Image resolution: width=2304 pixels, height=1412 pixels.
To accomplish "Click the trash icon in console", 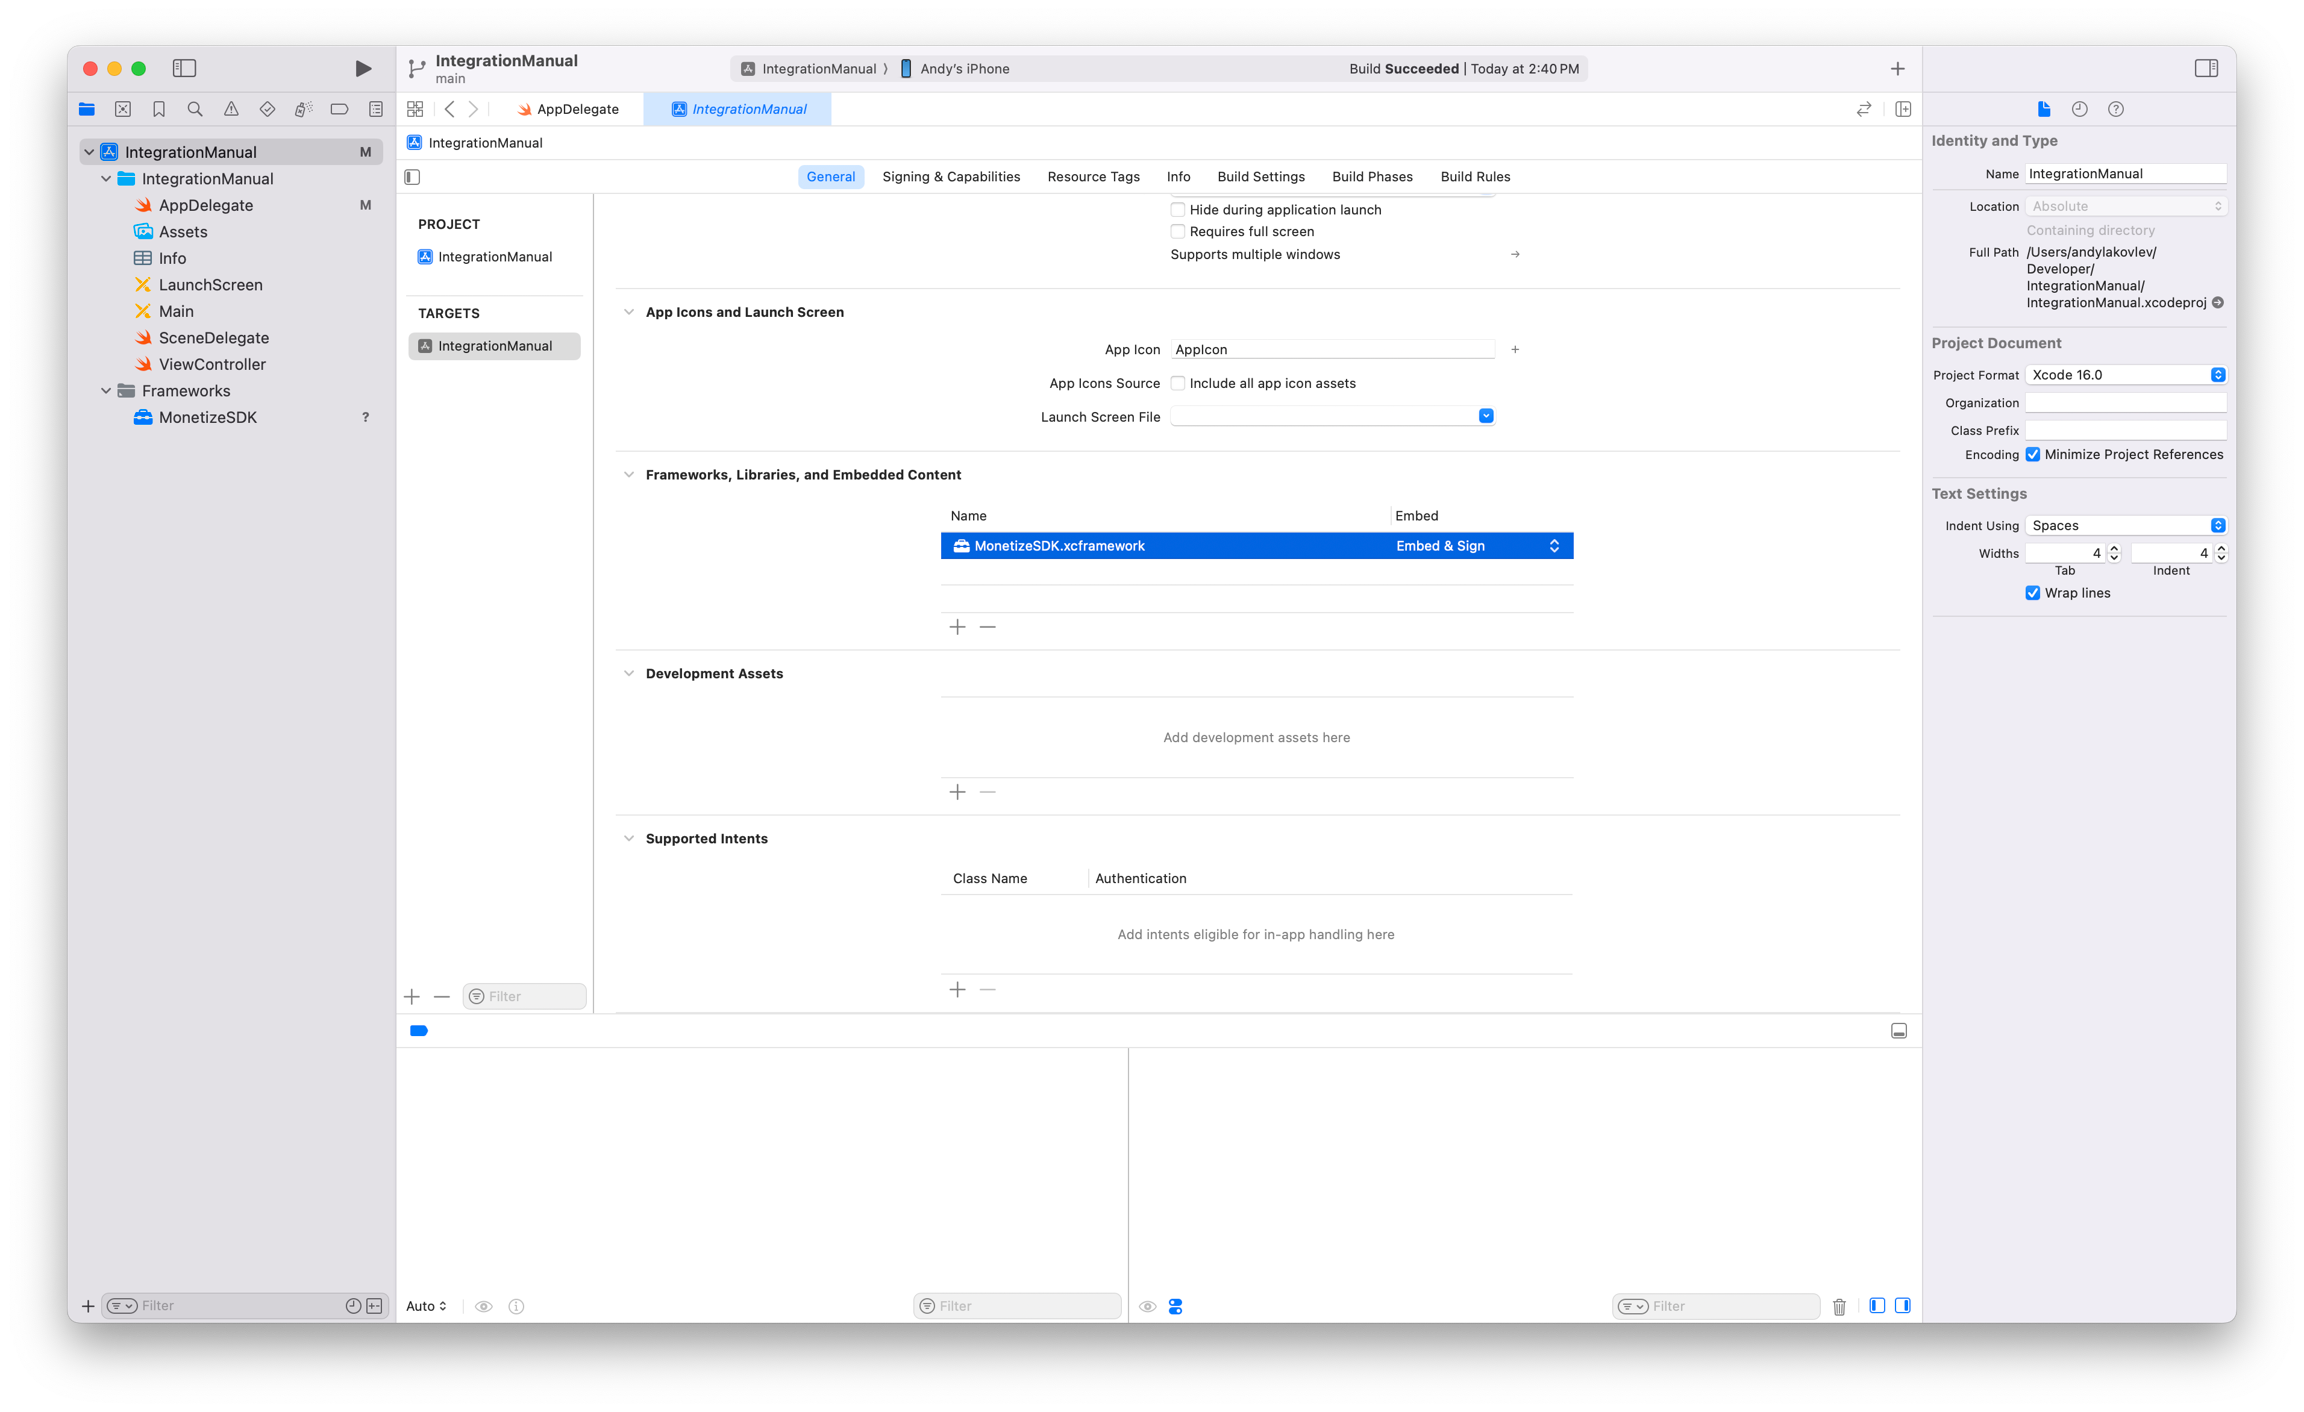I will coord(1839,1306).
